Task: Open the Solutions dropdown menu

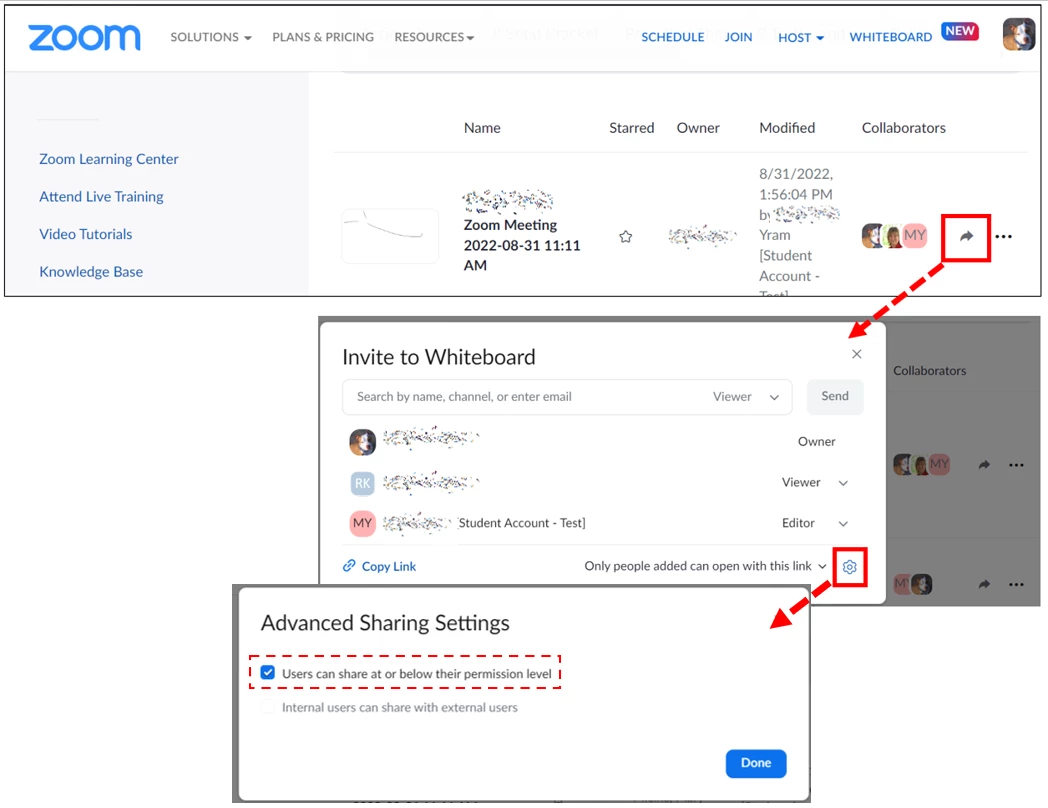Action: (x=211, y=37)
